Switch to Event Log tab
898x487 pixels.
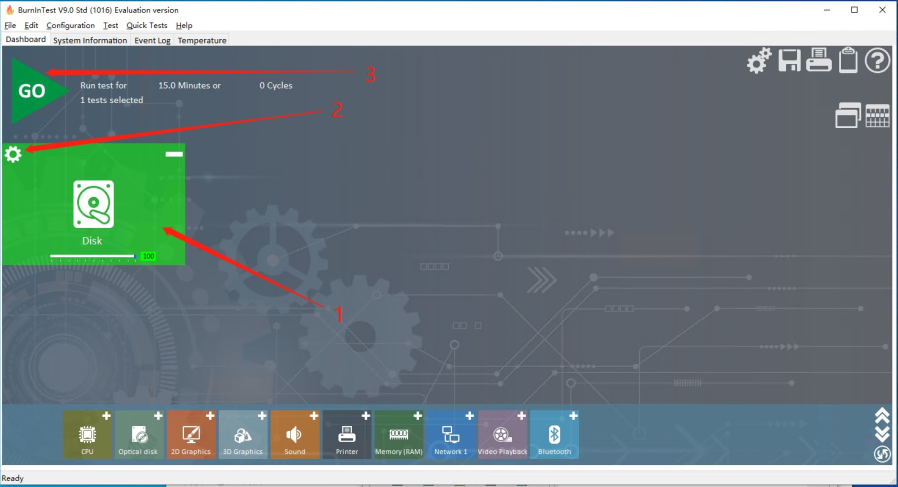152,40
